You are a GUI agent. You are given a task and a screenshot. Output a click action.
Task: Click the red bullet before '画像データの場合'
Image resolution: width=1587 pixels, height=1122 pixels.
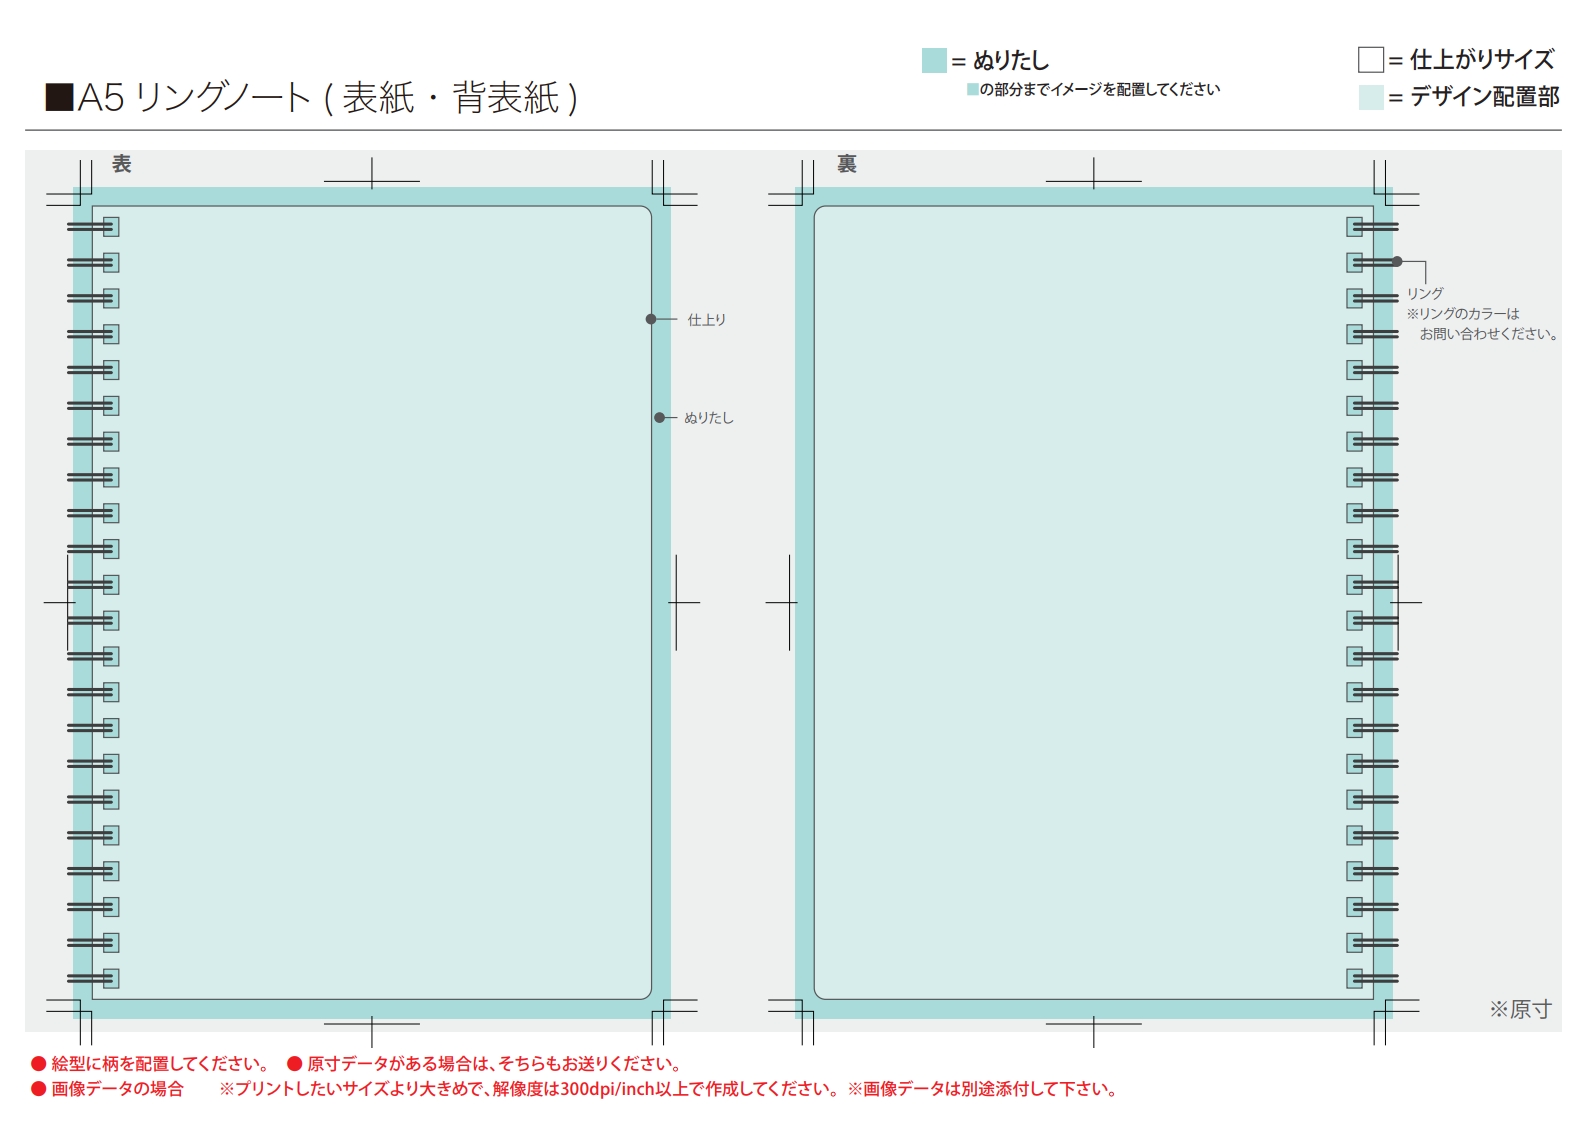click(x=39, y=1089)
